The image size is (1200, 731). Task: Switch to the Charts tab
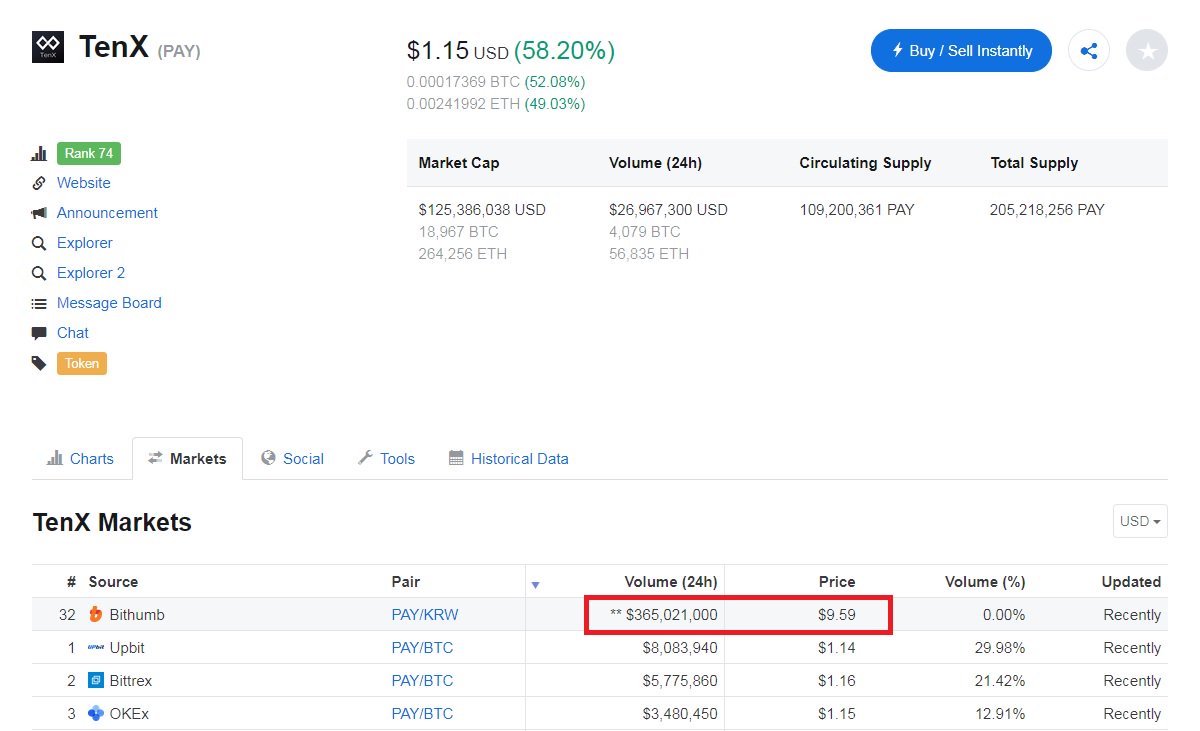tap(81, 459)
